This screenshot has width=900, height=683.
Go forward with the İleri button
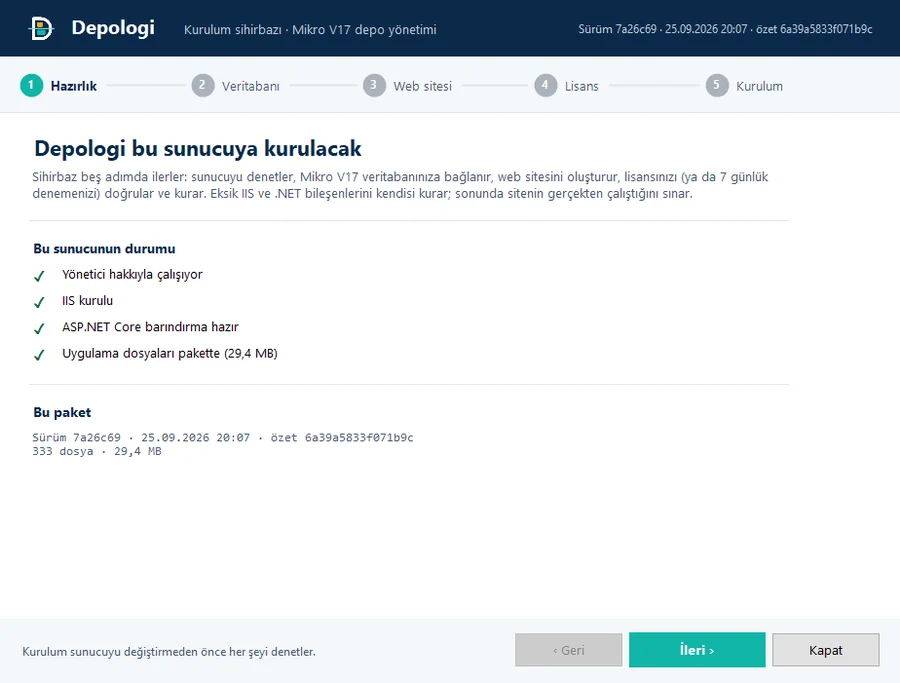[x=697, y=650]
